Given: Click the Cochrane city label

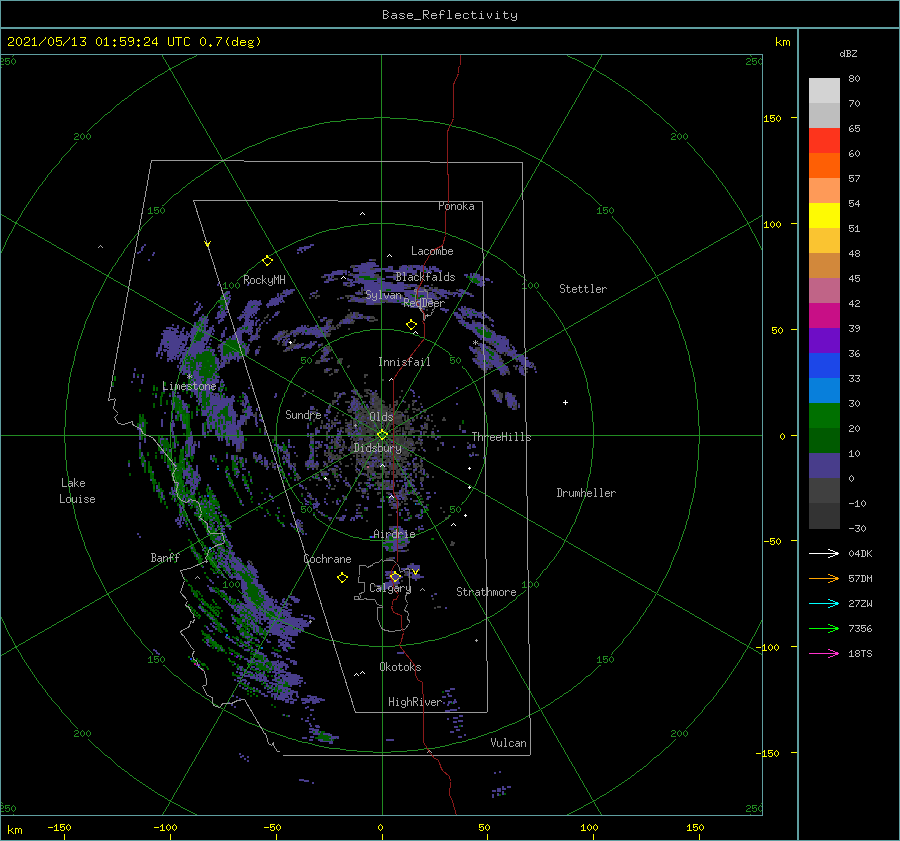Looking at the screenshot, I should click(x=327, y=559).
